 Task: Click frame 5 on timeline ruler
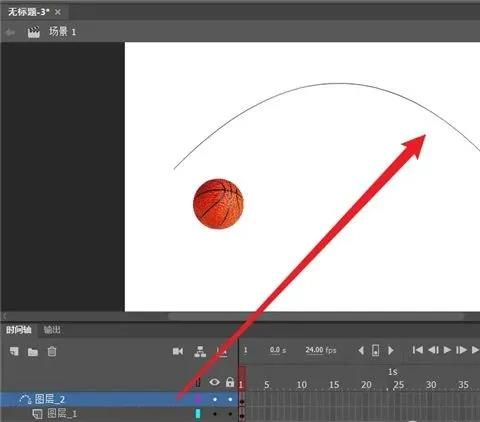click(267, 385)
